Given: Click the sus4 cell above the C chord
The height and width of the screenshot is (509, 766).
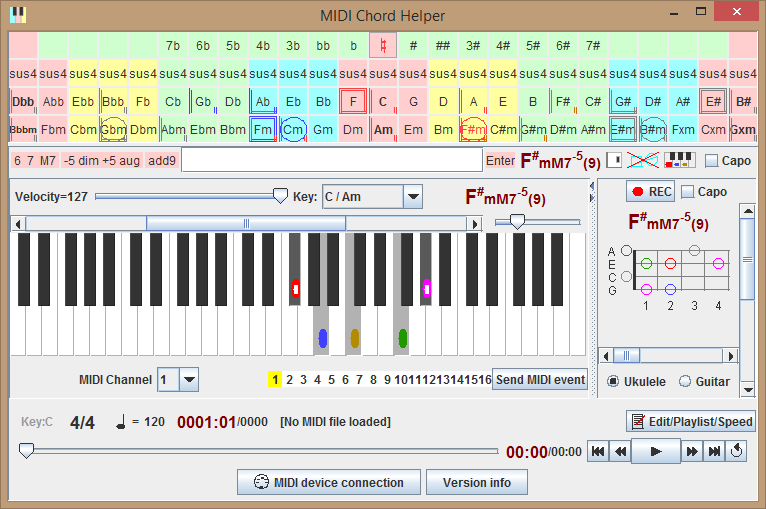Looking at the screenshot, I should (383, 74).
